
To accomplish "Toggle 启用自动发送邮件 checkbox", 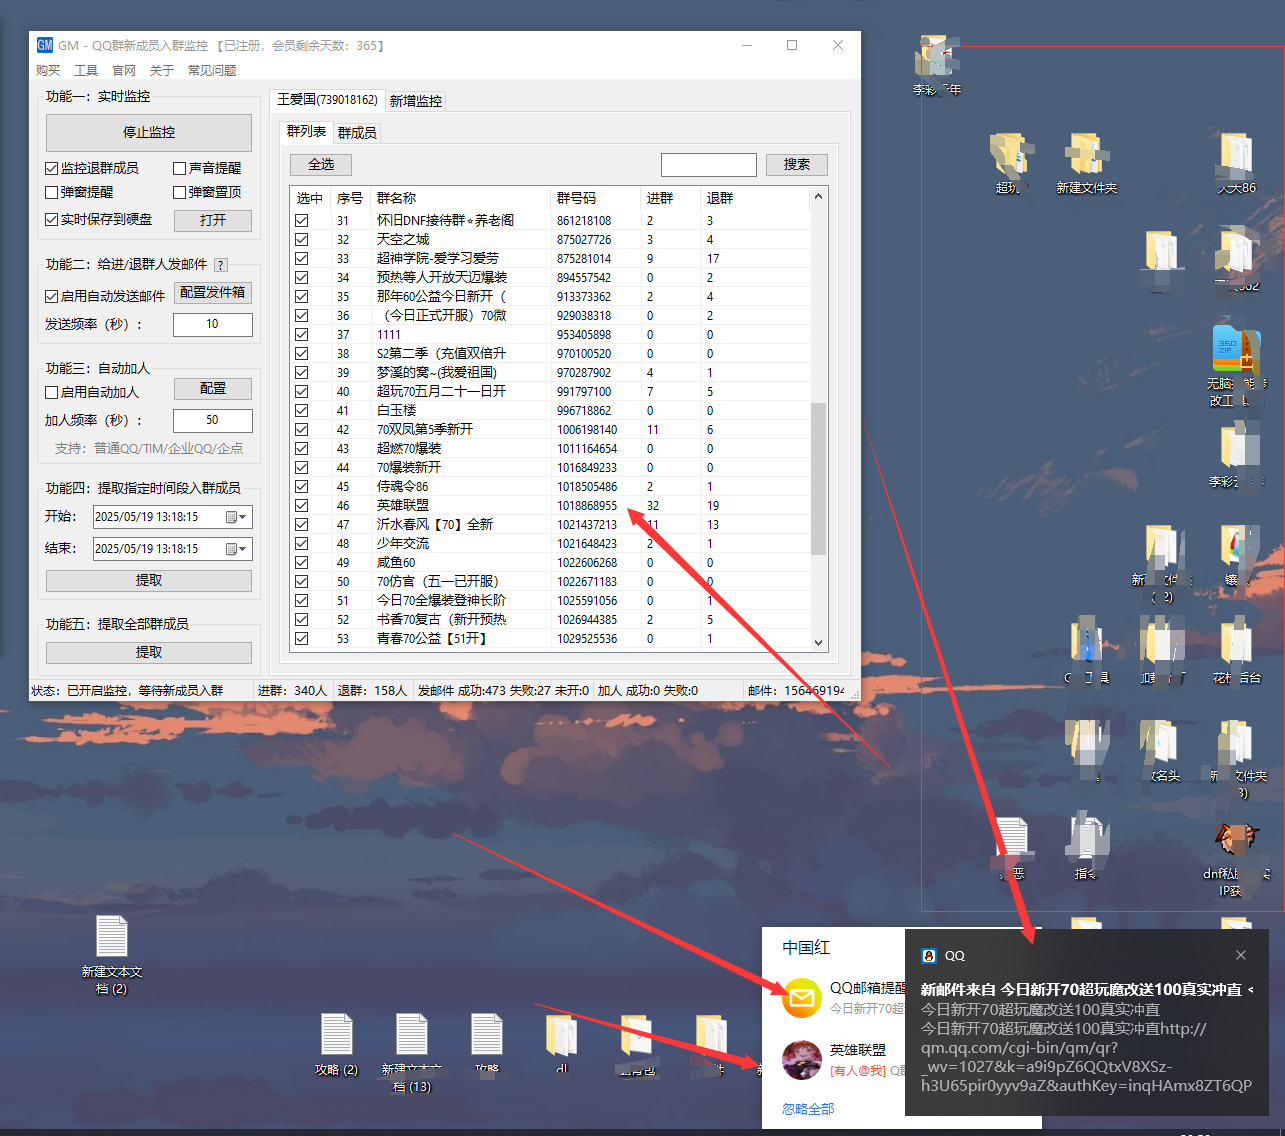I will [x=52, y=296].
